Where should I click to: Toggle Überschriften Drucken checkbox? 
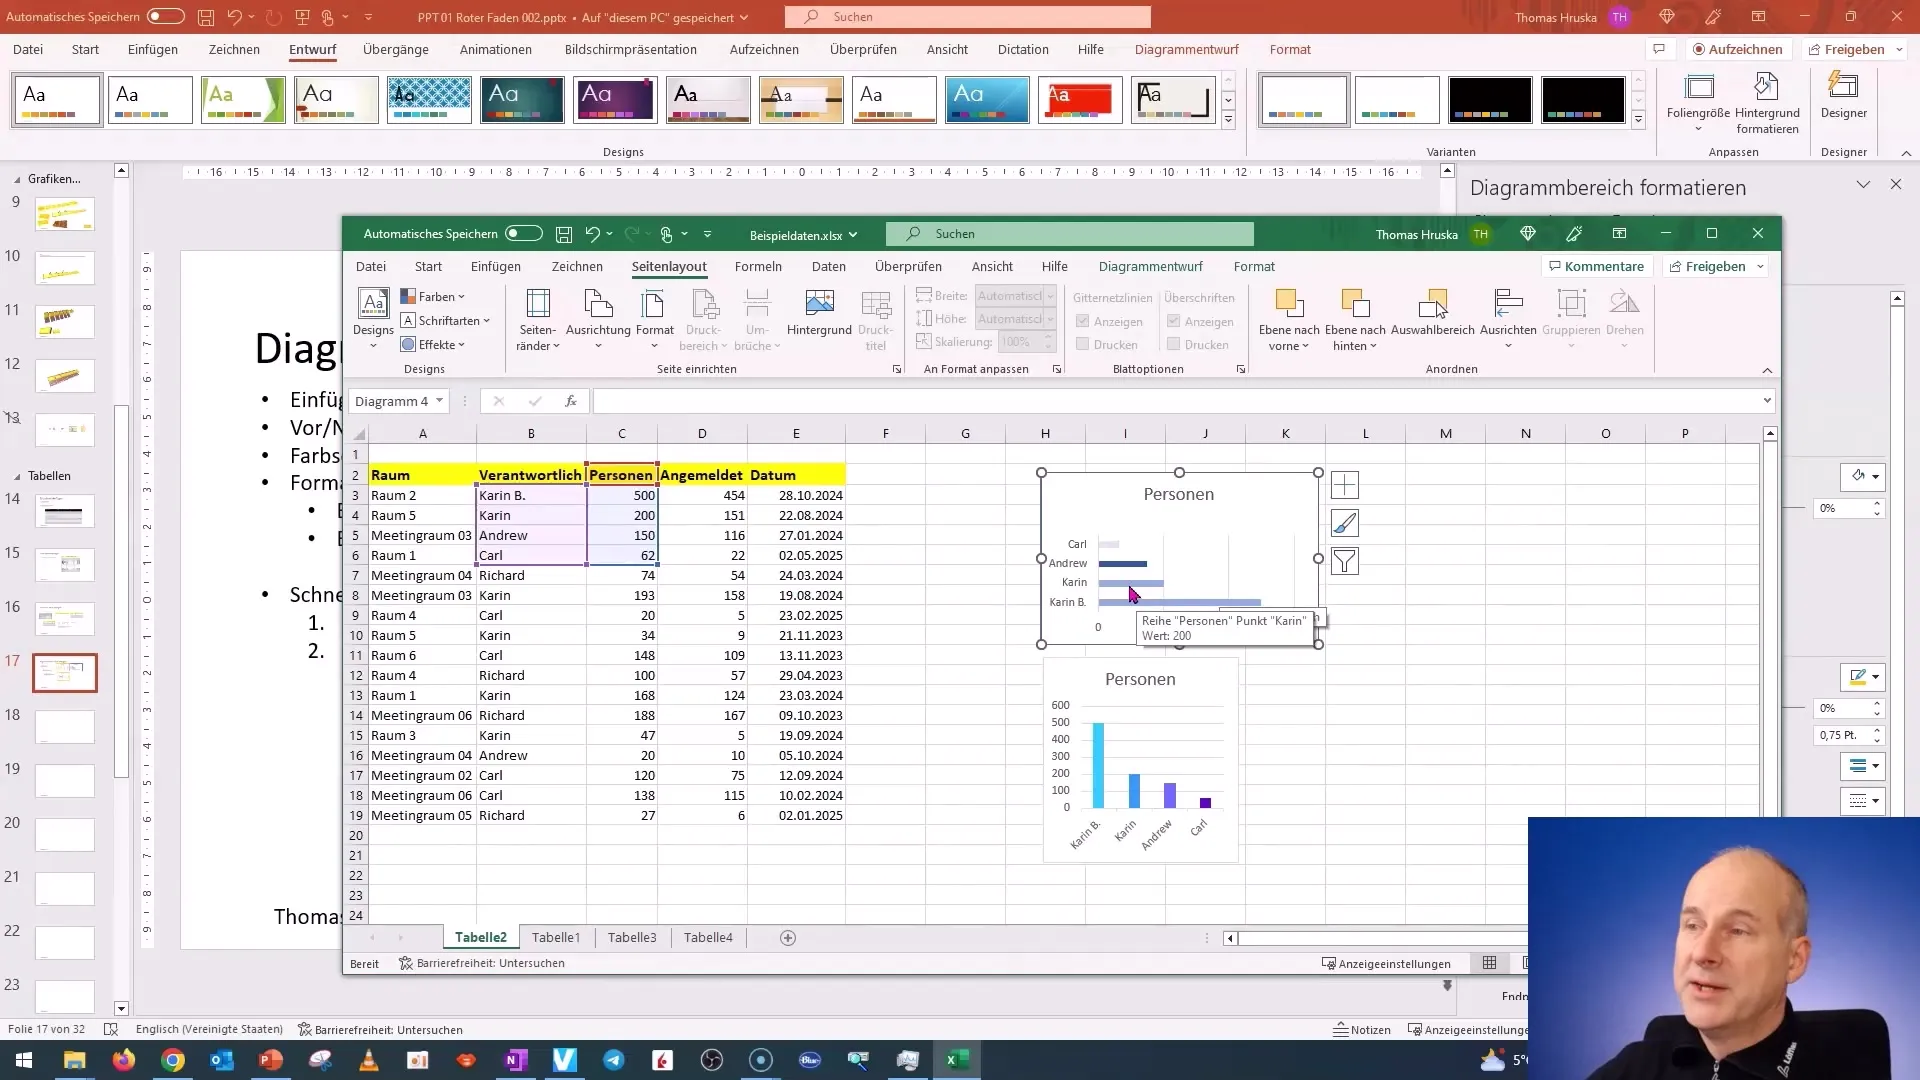[x=1173, y=344]
